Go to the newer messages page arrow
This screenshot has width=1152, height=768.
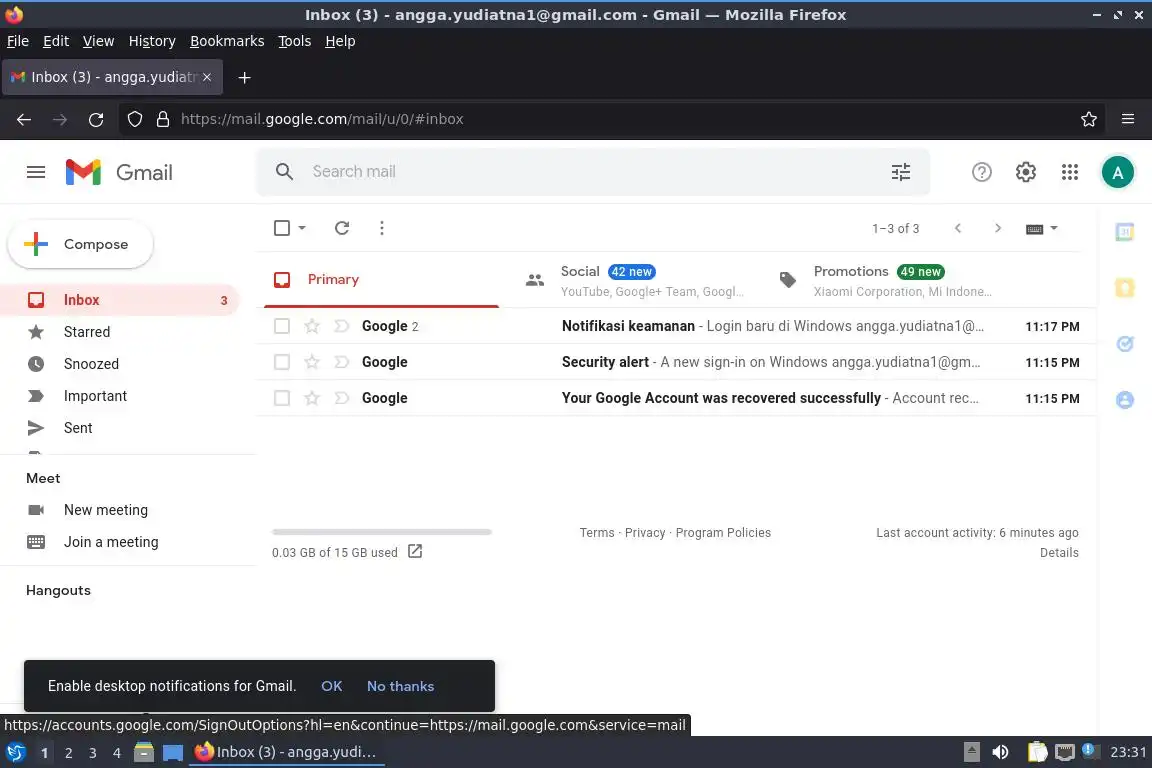(958, 228)
